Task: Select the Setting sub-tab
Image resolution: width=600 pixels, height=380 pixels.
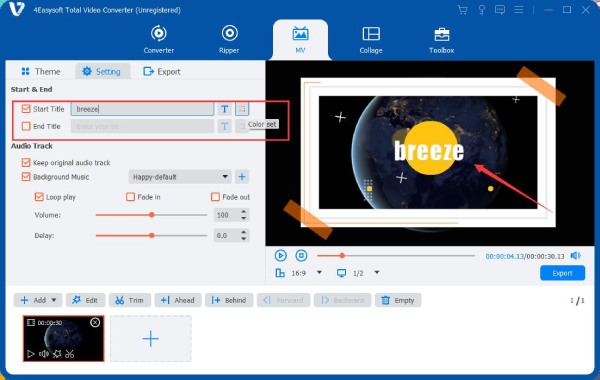Action: click(x=102, y=72)
